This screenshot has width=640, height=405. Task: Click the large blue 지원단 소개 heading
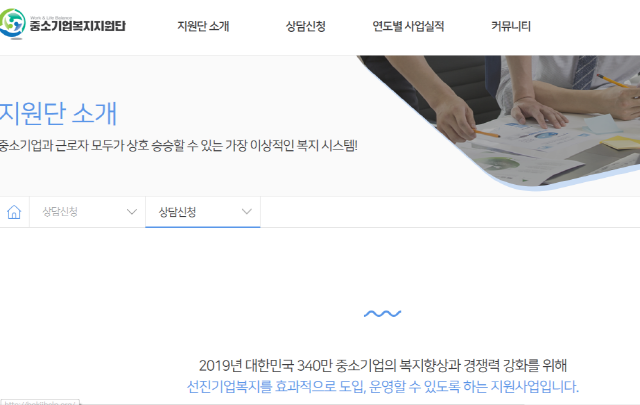coord(58,113)
